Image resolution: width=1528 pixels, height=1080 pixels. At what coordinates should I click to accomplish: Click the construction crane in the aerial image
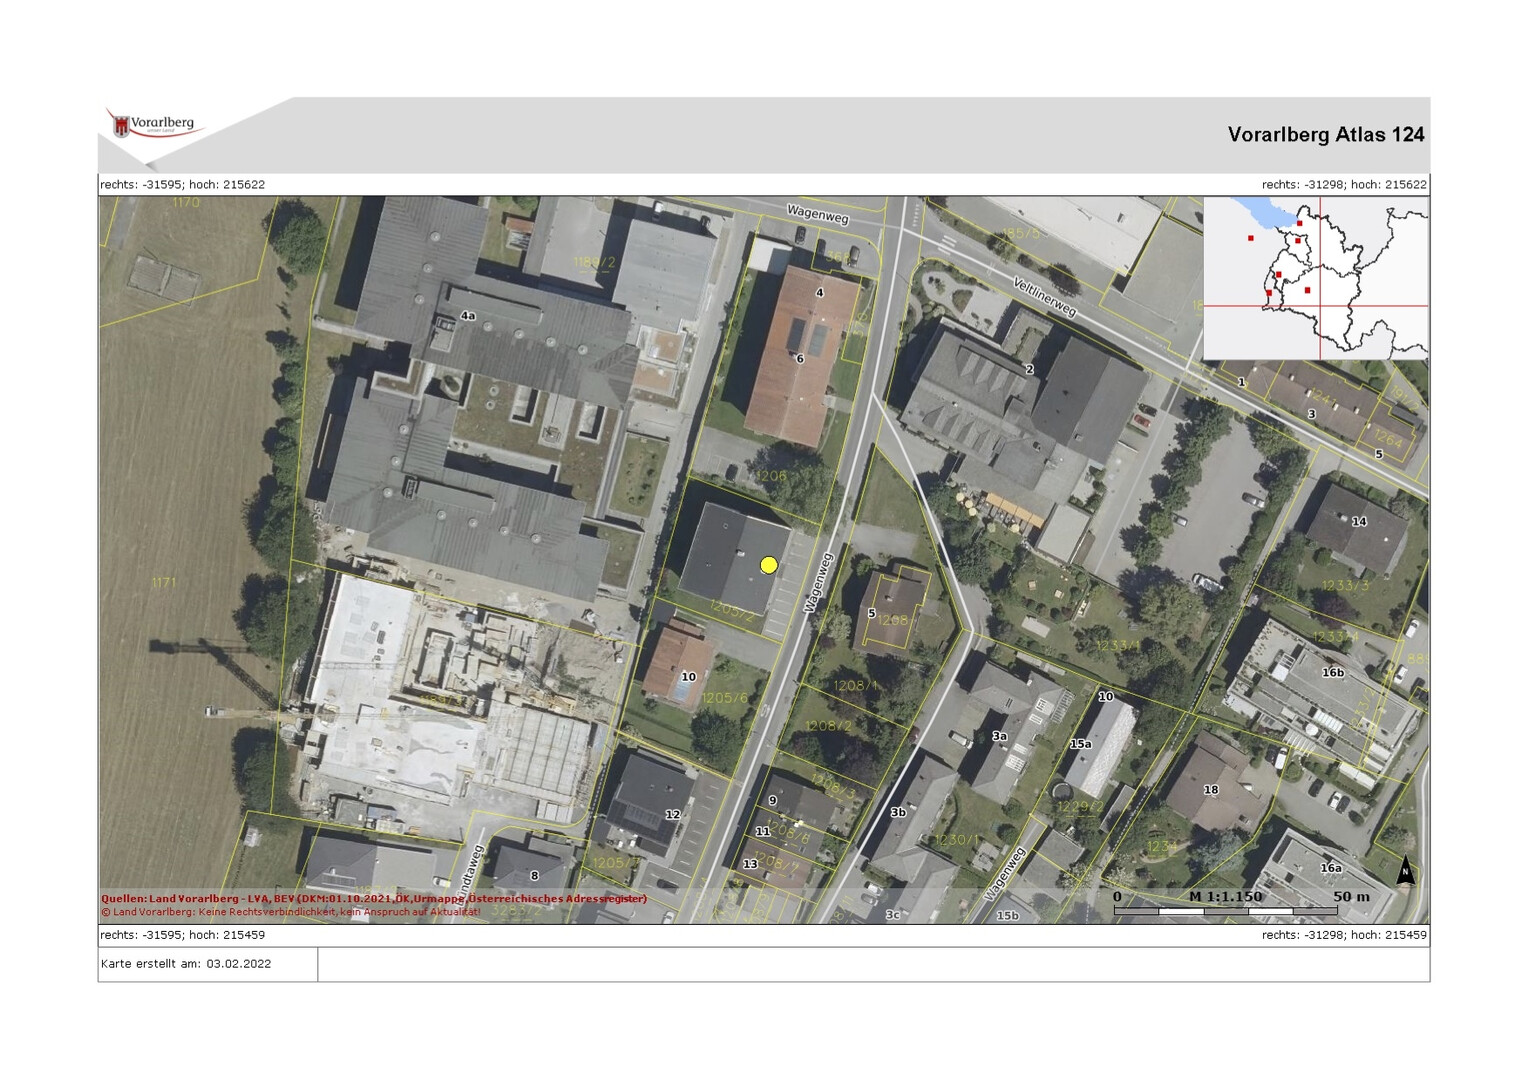(x=243, y=675)
